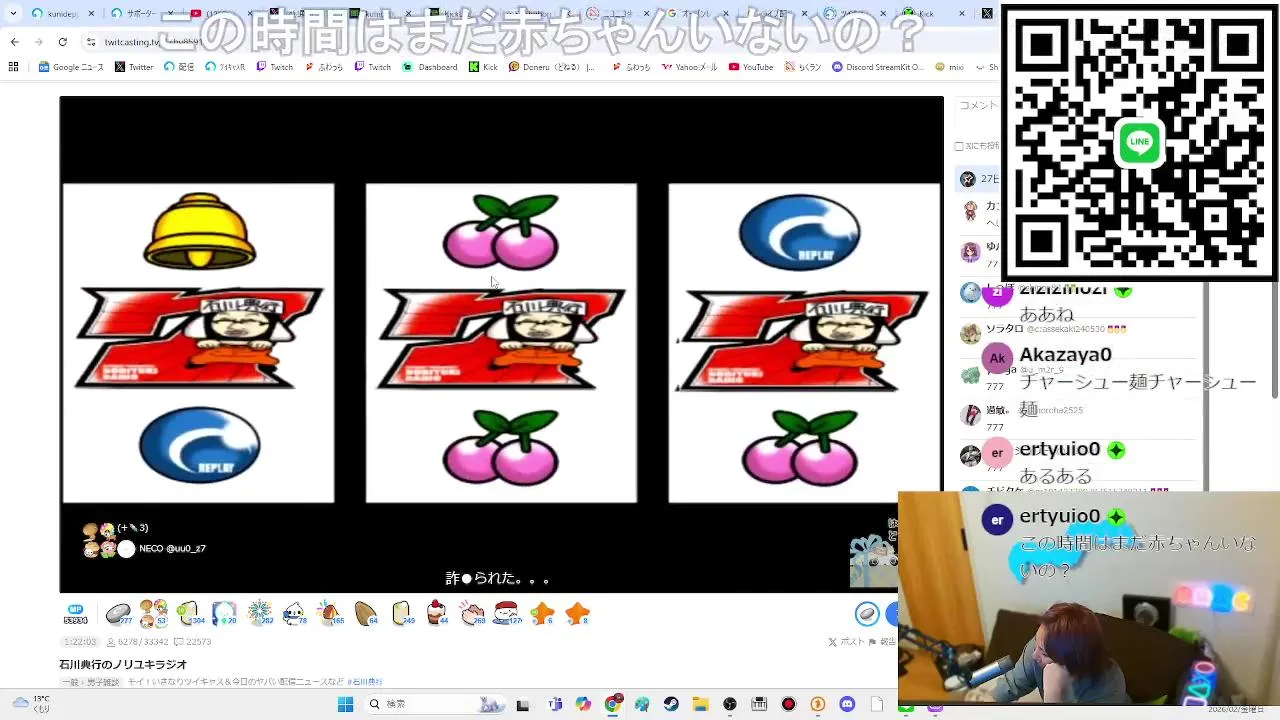Toggle the also-post checkbox under comment box
Screen dimensions: 1280x720
(959, 146)
